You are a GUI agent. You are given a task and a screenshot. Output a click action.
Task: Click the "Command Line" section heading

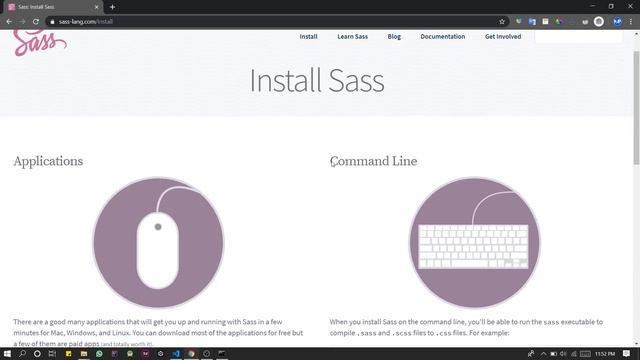[x=373, y=161]
